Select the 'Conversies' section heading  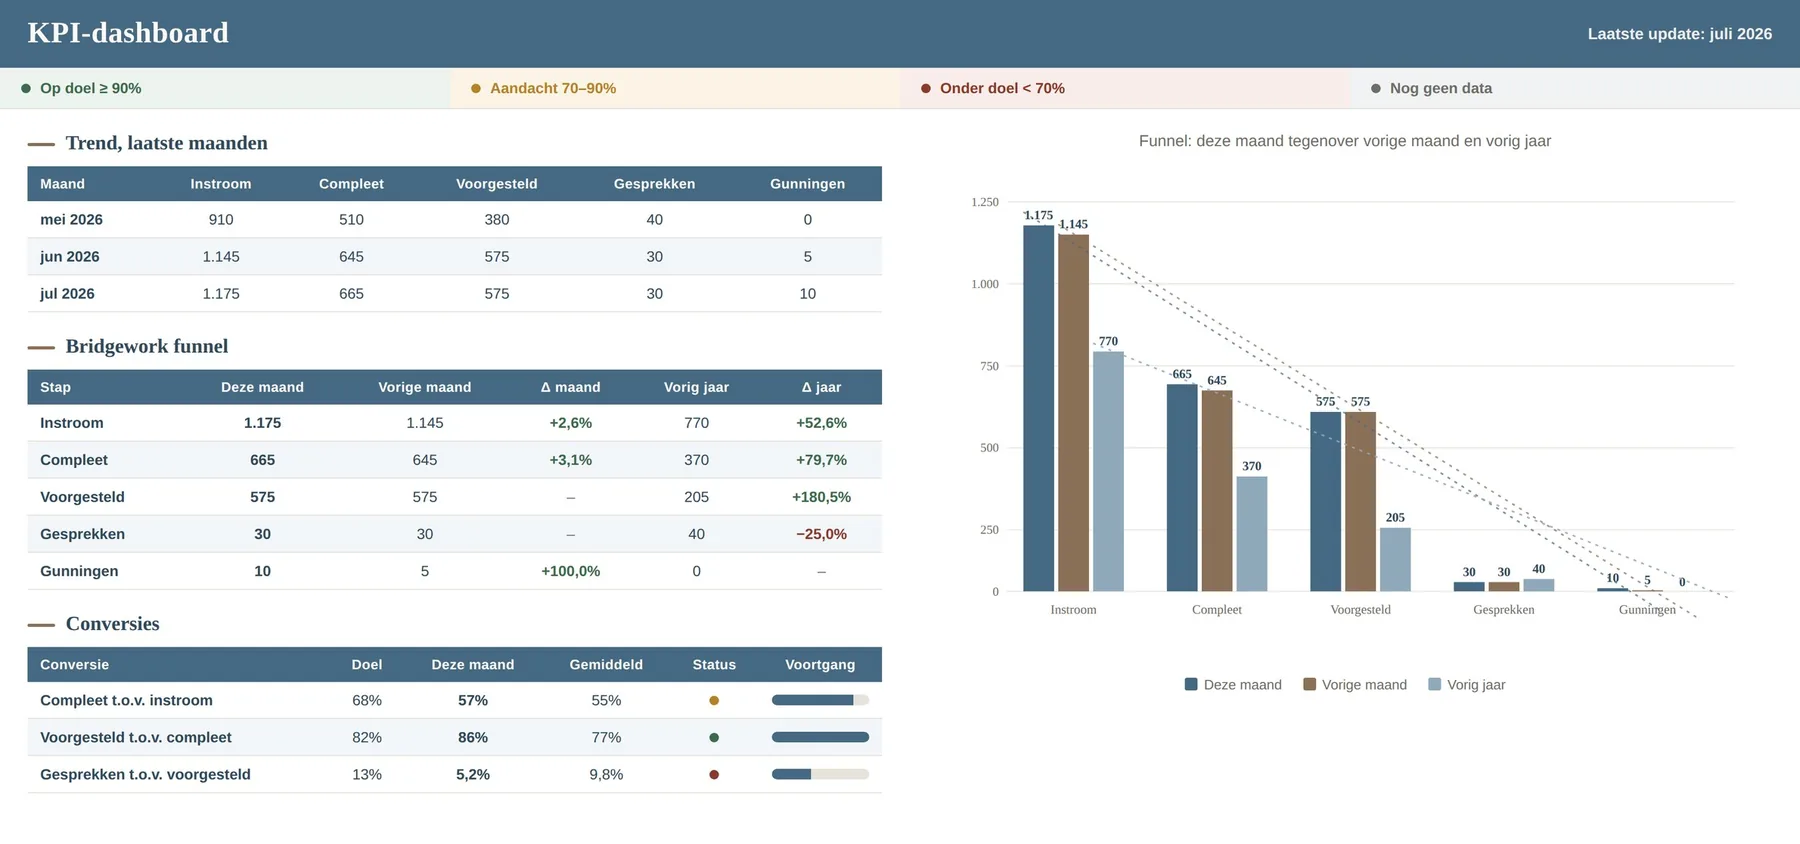[x=112, y=624]
